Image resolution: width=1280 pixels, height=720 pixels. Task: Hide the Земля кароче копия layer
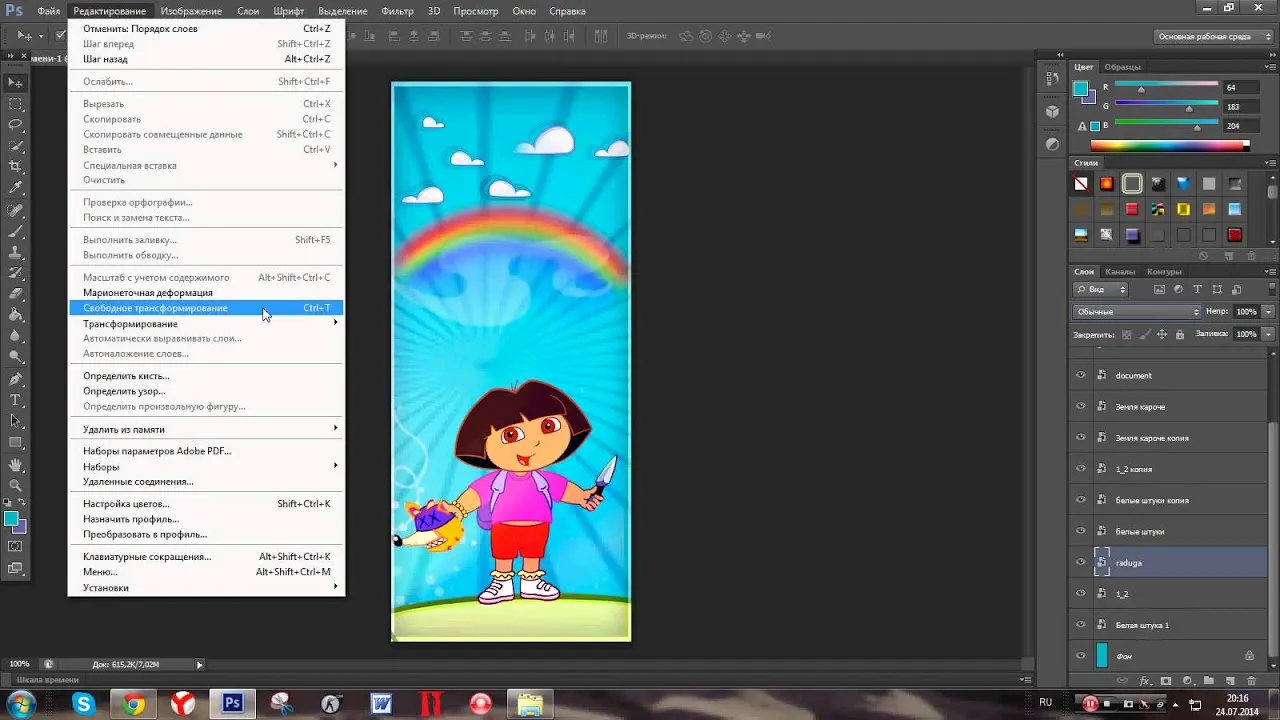pos(1080,437)
